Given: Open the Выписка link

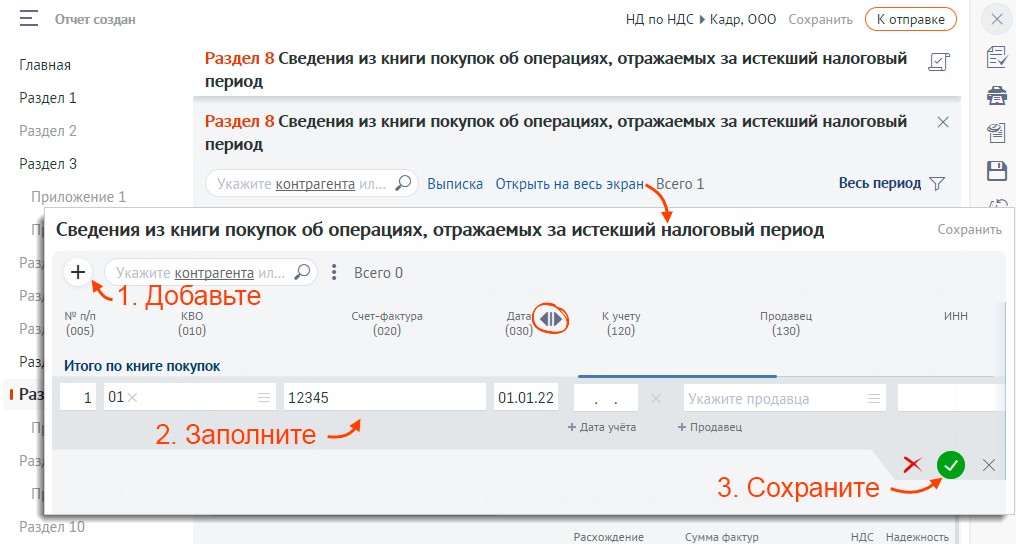Looking at the screenshot, I should pyautogui.click(x=455, y=184).
